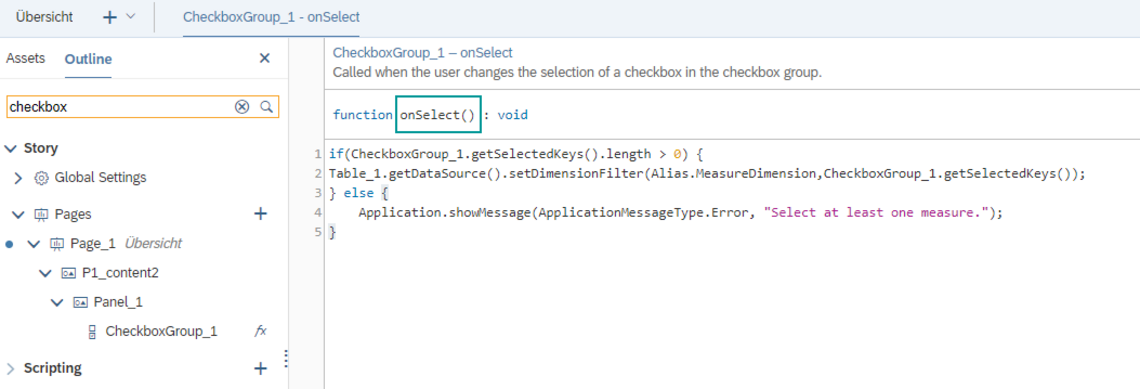Expand the Scripting section
Viewport: 1140px width, 389px height.
pos(10,369)
